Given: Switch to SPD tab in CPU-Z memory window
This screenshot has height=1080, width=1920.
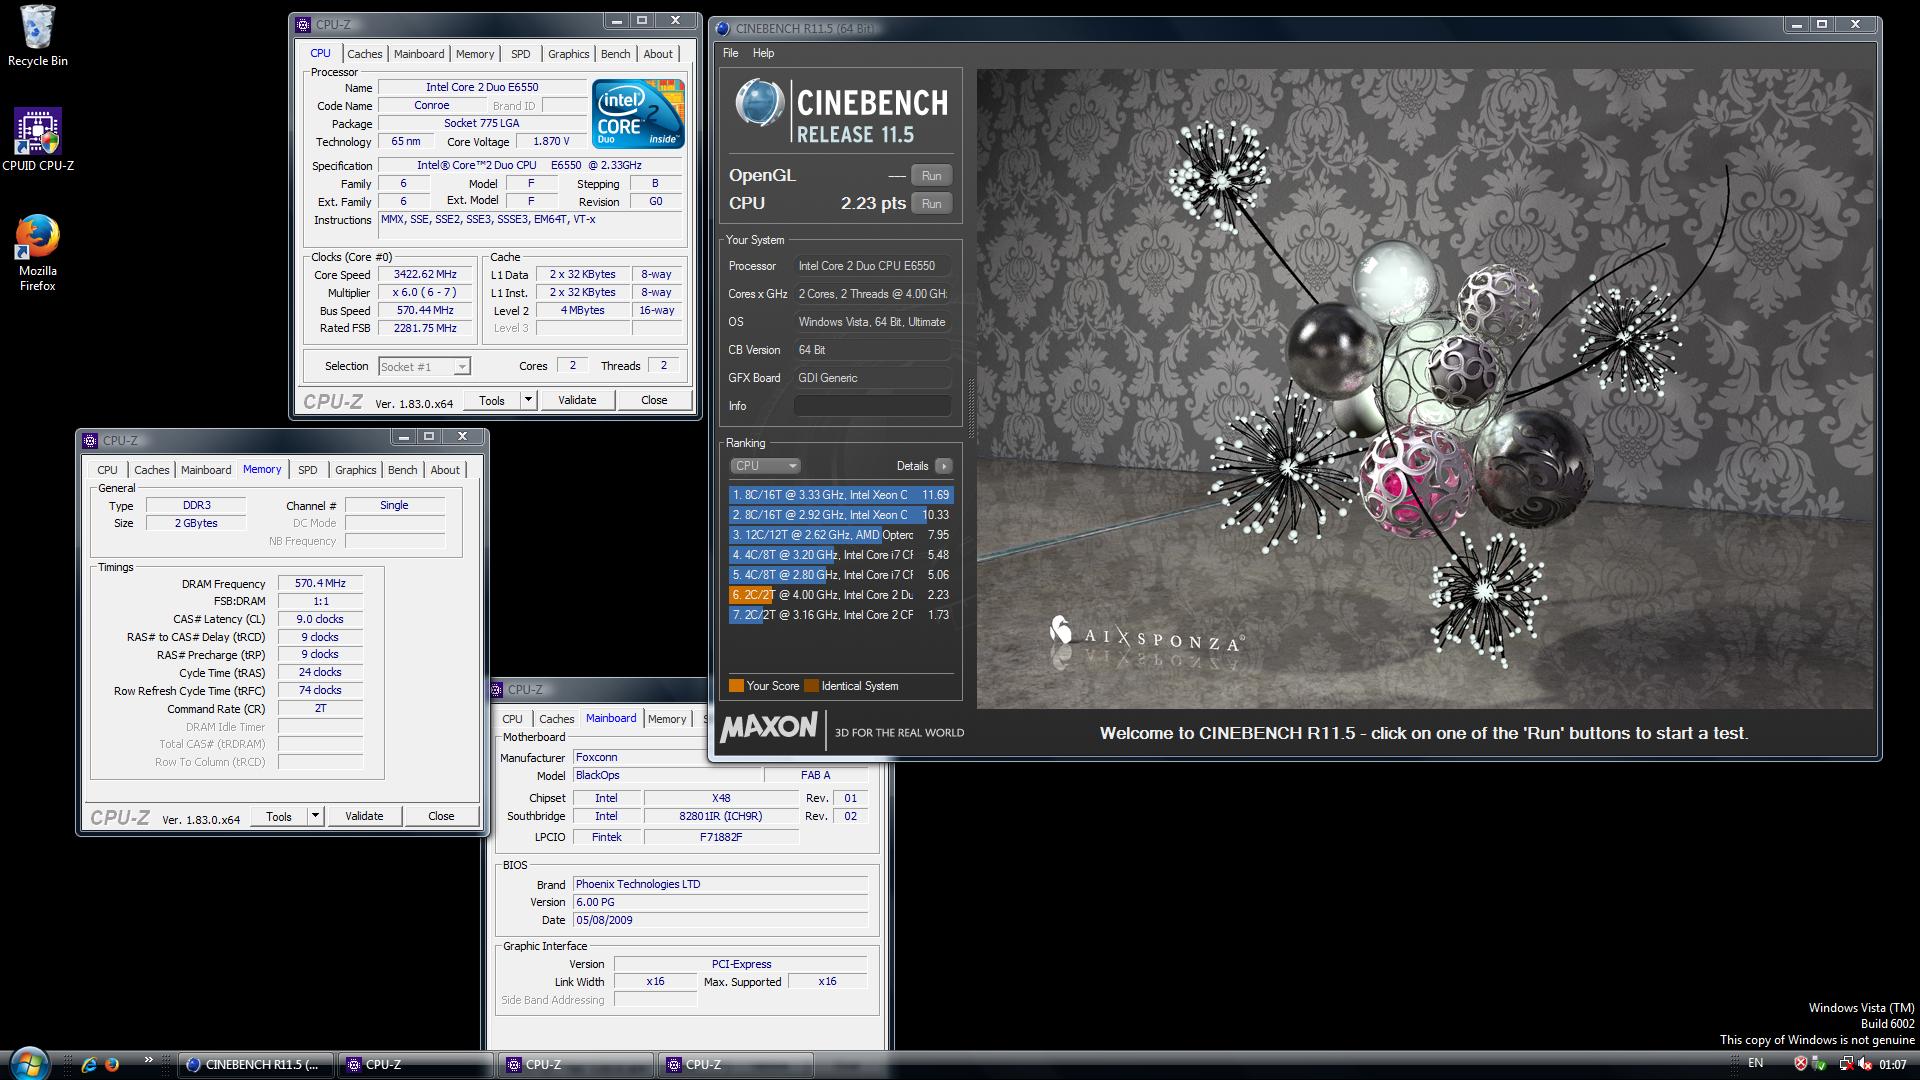Looking at the screenshot, I should pos(307,470).
